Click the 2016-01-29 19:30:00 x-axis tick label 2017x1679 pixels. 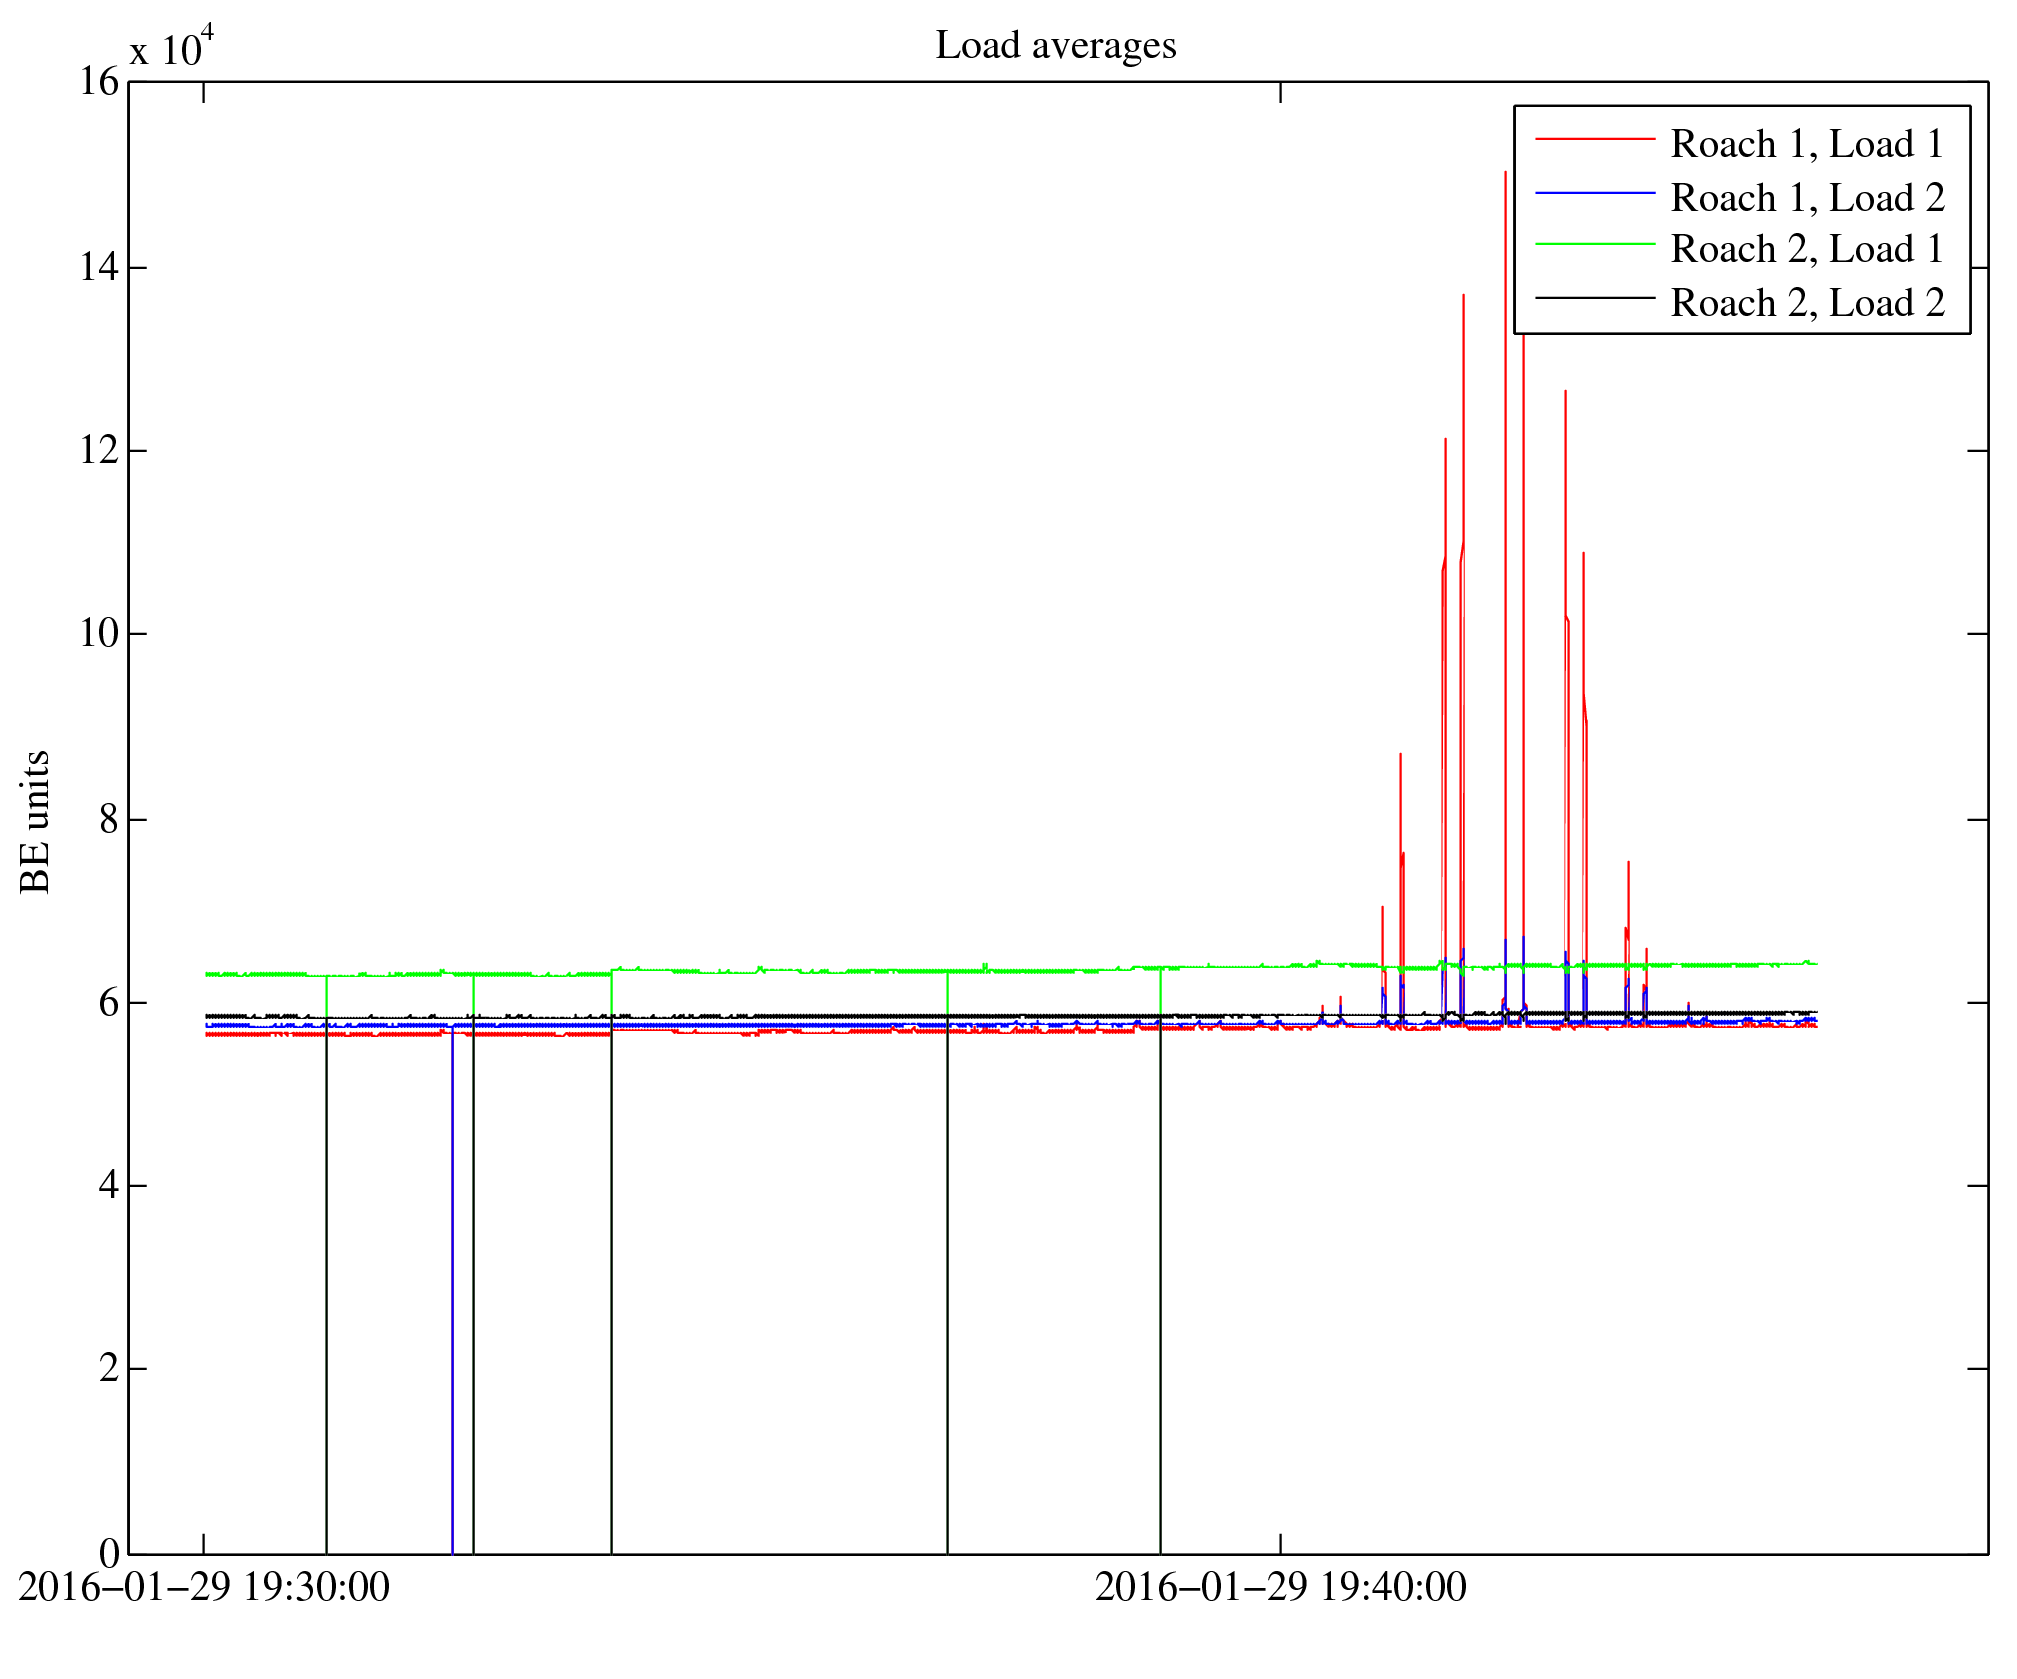click(x=204, y=1587)
